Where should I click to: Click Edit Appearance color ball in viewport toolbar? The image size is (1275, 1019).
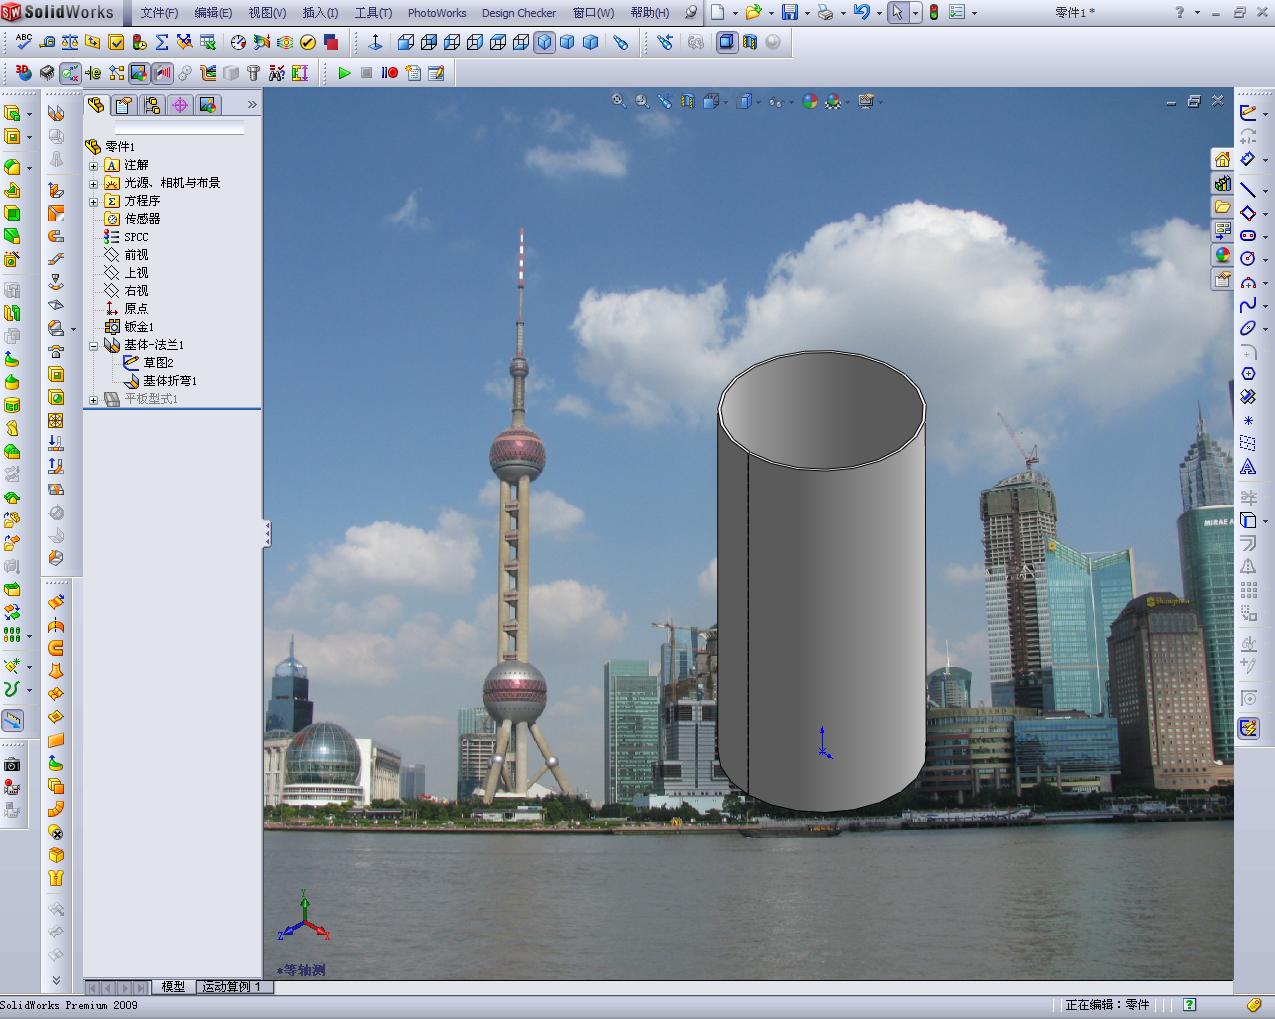(810, 101)
